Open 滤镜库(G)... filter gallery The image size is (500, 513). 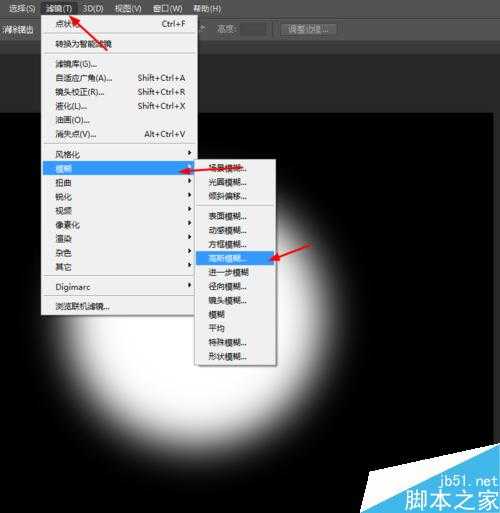pyautogui.click(x=119, y=64)
